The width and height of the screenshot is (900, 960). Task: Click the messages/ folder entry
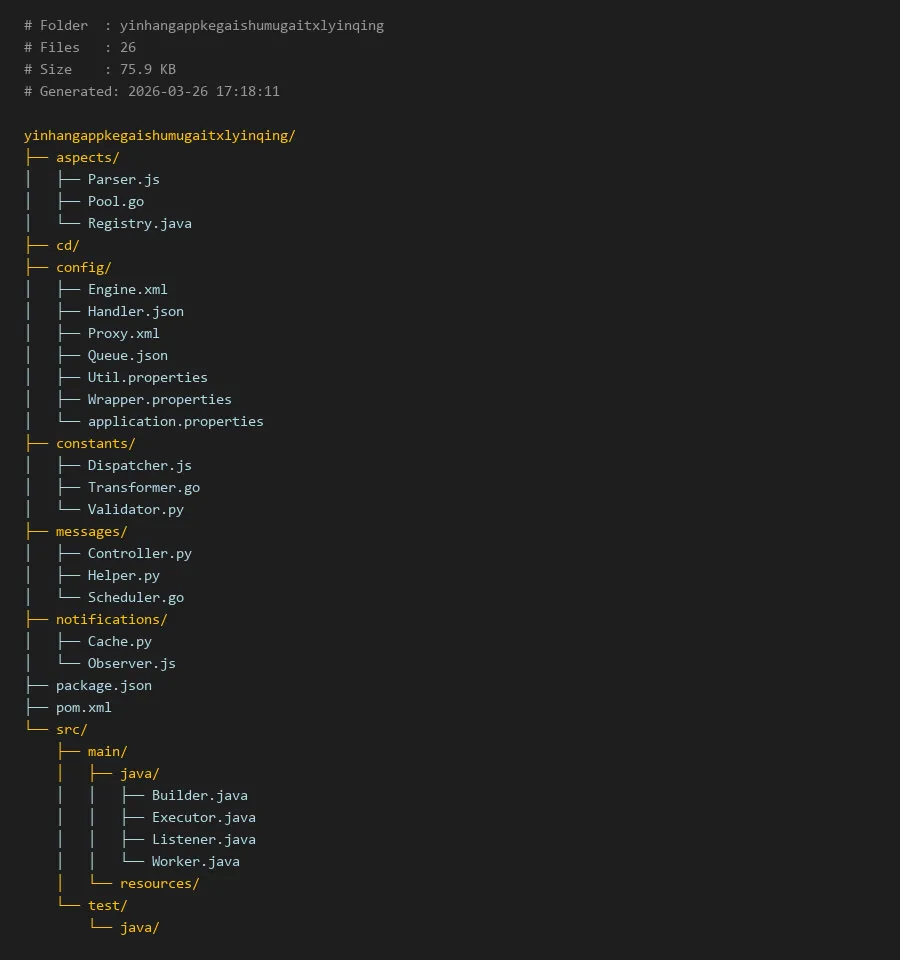click(x=91, y=531)
